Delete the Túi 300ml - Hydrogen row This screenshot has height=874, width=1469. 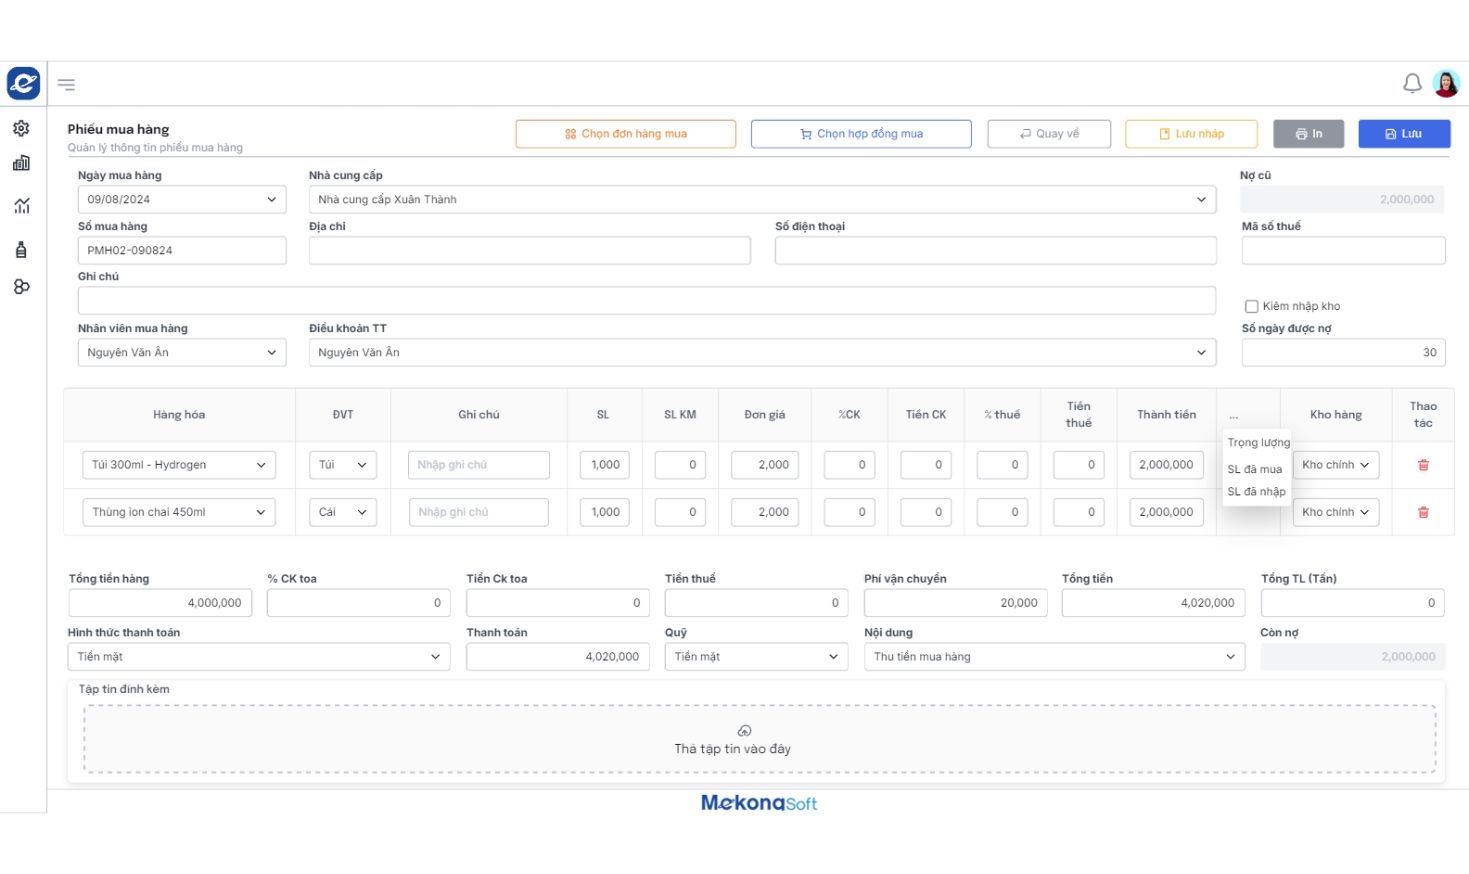pyautogui.click(x=1423, y=465)
